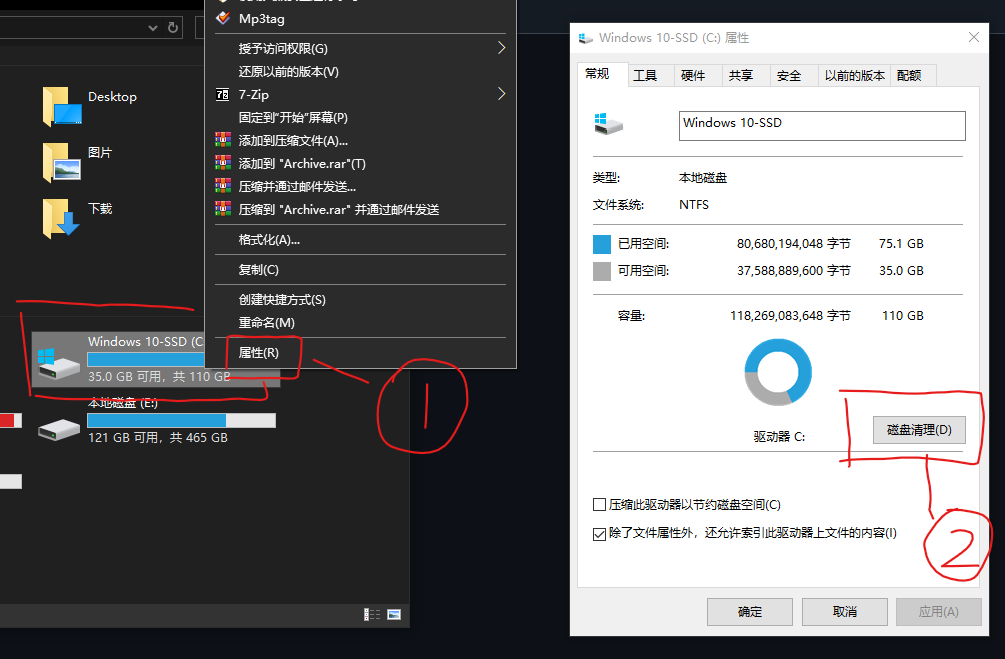
Task: Click inside the Windows 10-SSD name field
Action: [x=820, y=125]
